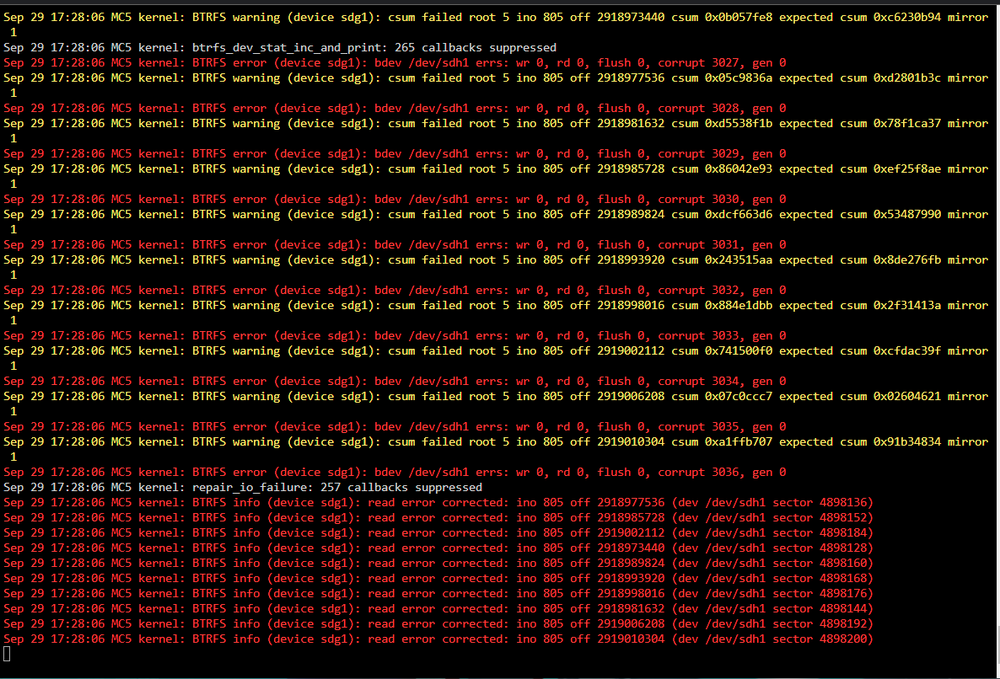Click warning line with csum 0x741500f0
Viewport: 1000px width, 679px height.
[x=496, y=358]
